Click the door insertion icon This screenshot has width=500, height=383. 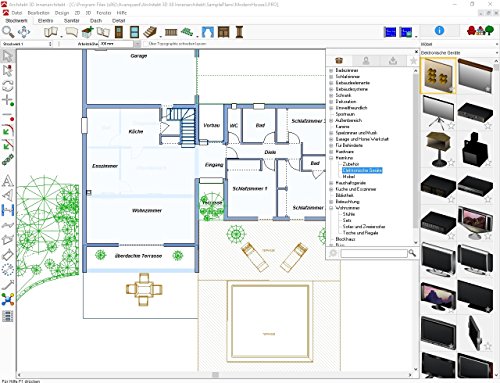click(x=119, y=32)
